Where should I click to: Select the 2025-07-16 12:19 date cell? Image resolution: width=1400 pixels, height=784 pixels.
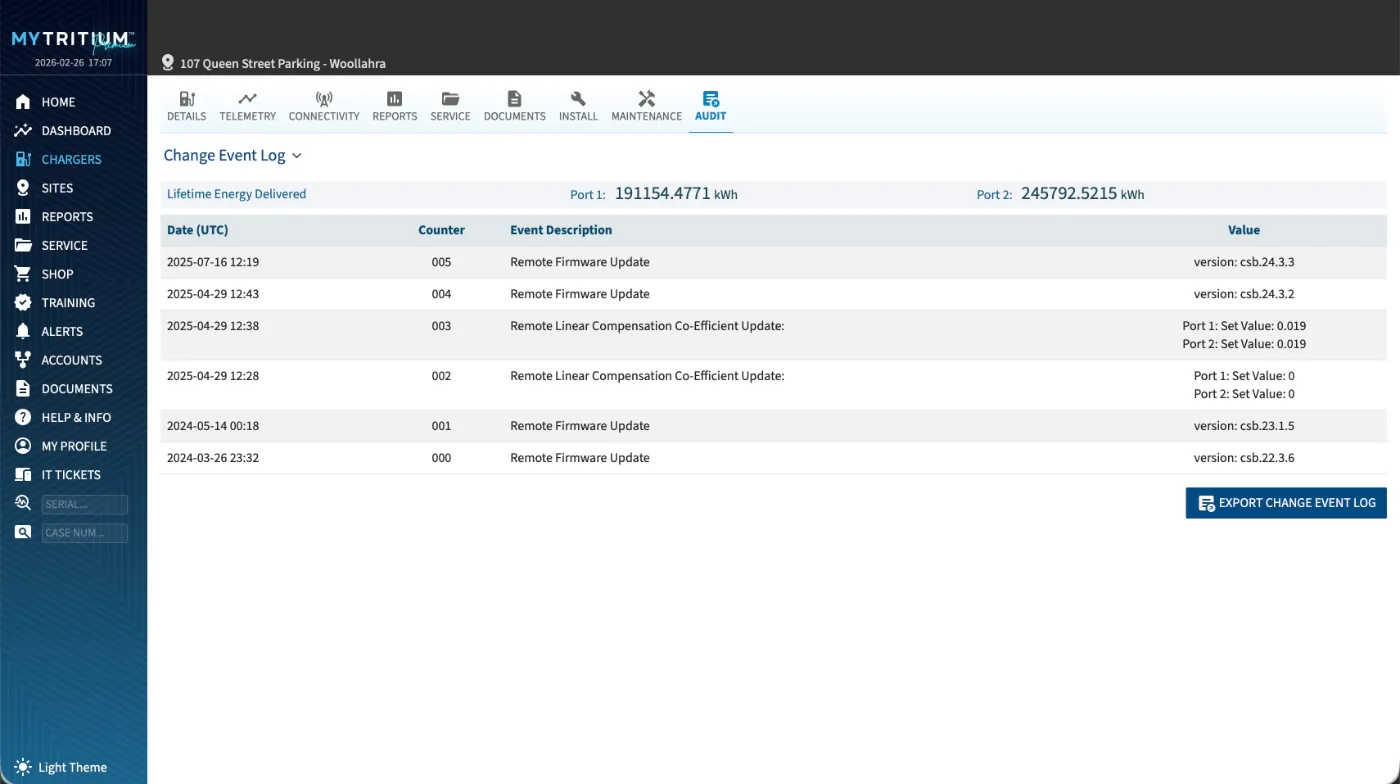click(x=213, y=262)
